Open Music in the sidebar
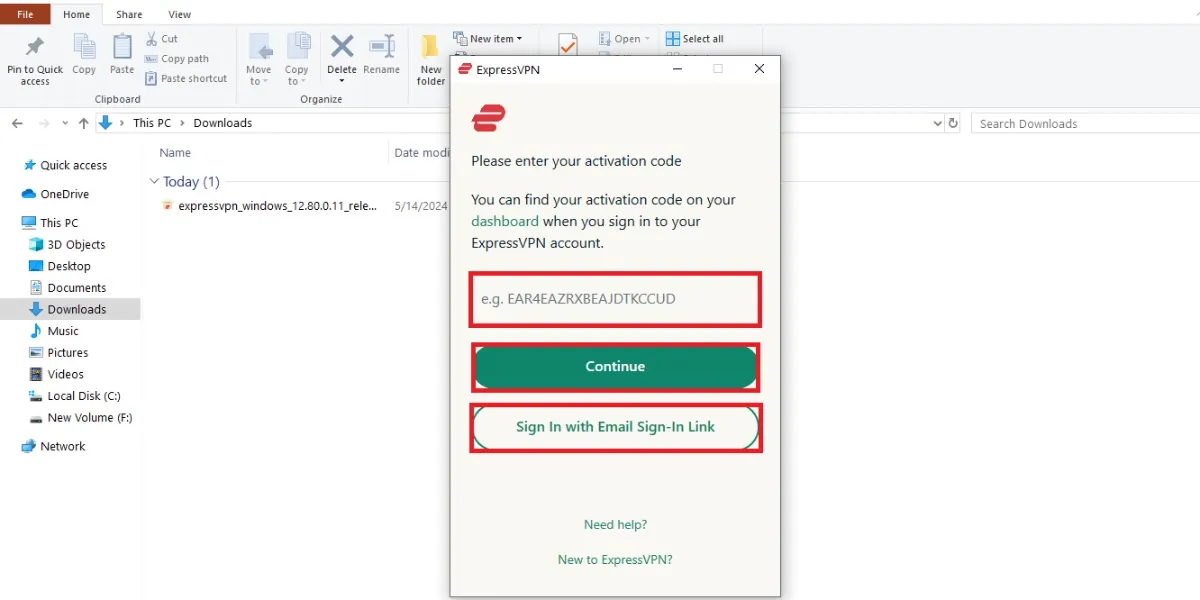 55,331
